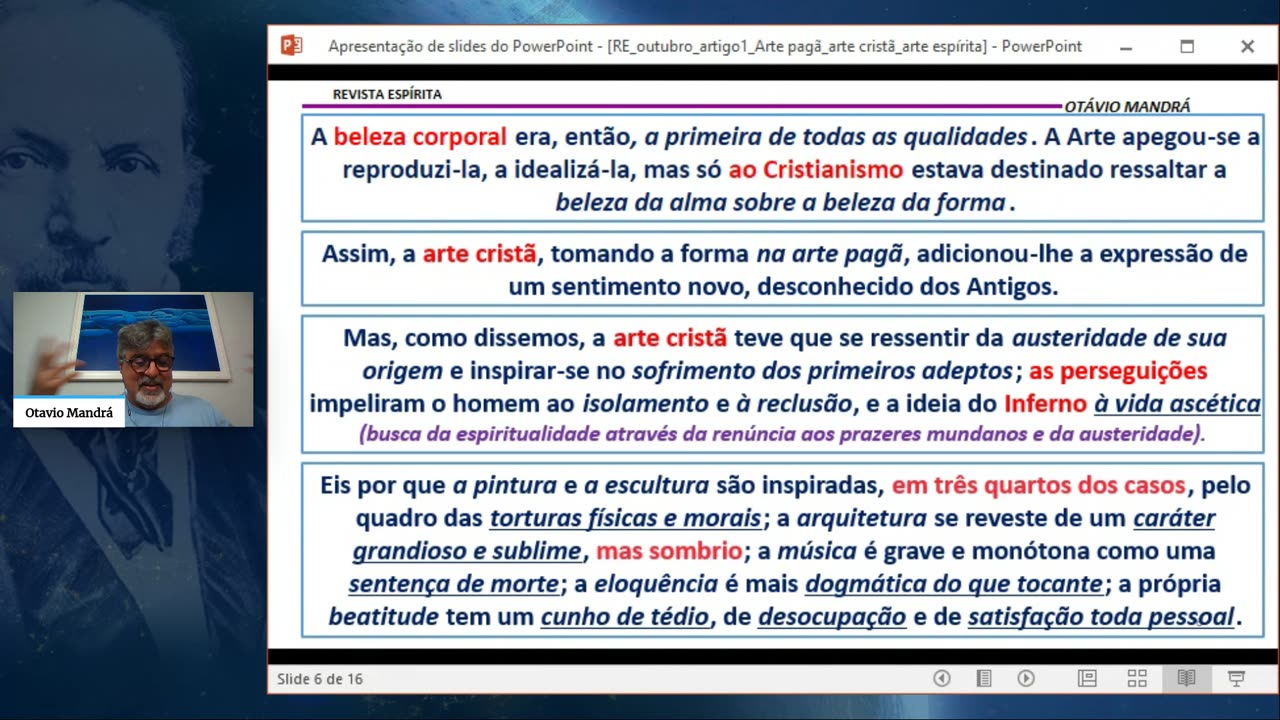Click the Otavio Mandrá webcam video thumbnail
This screenshot has width=1280, height=720.
133,359
